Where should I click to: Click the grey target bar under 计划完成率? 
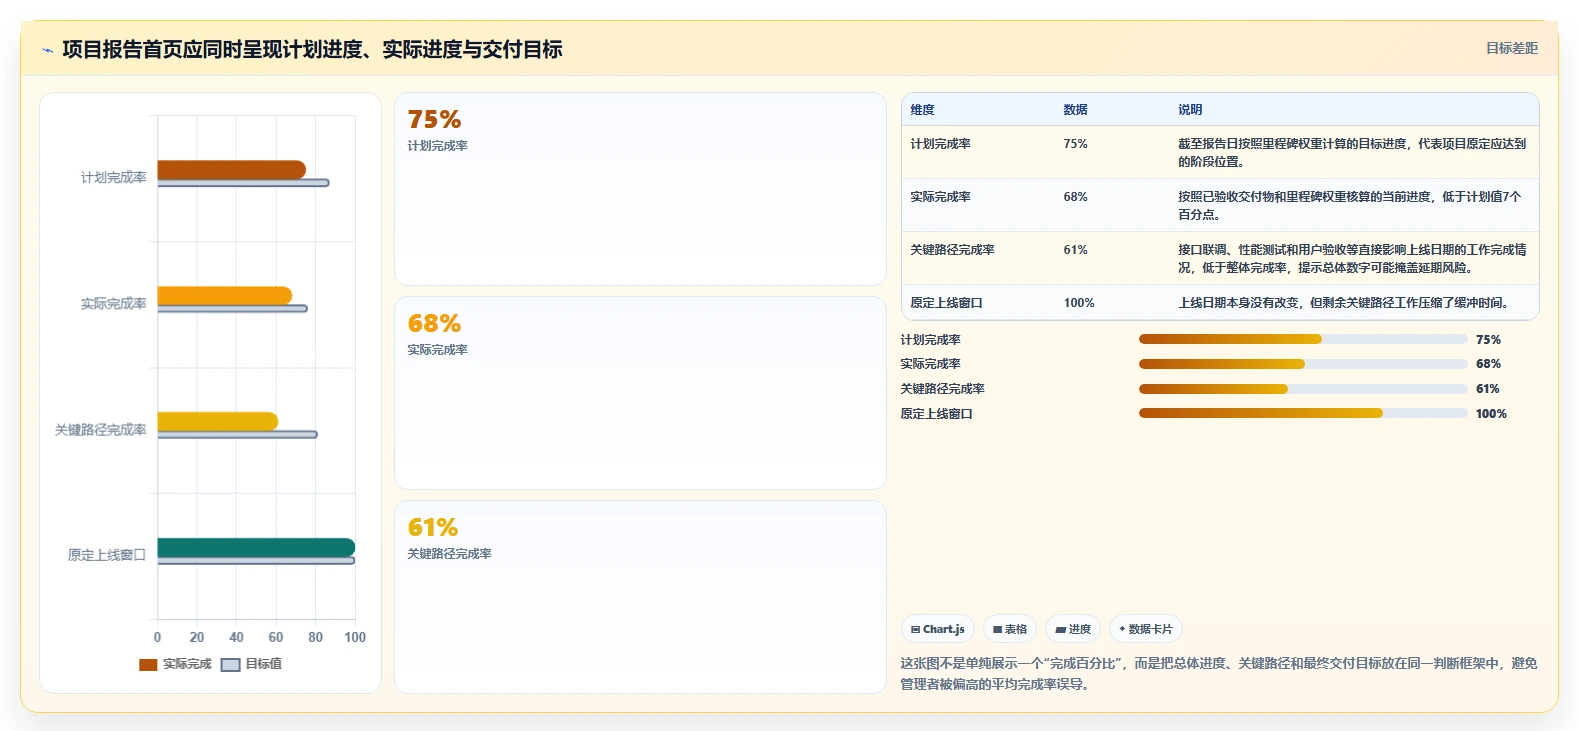[x=243, y=183]
